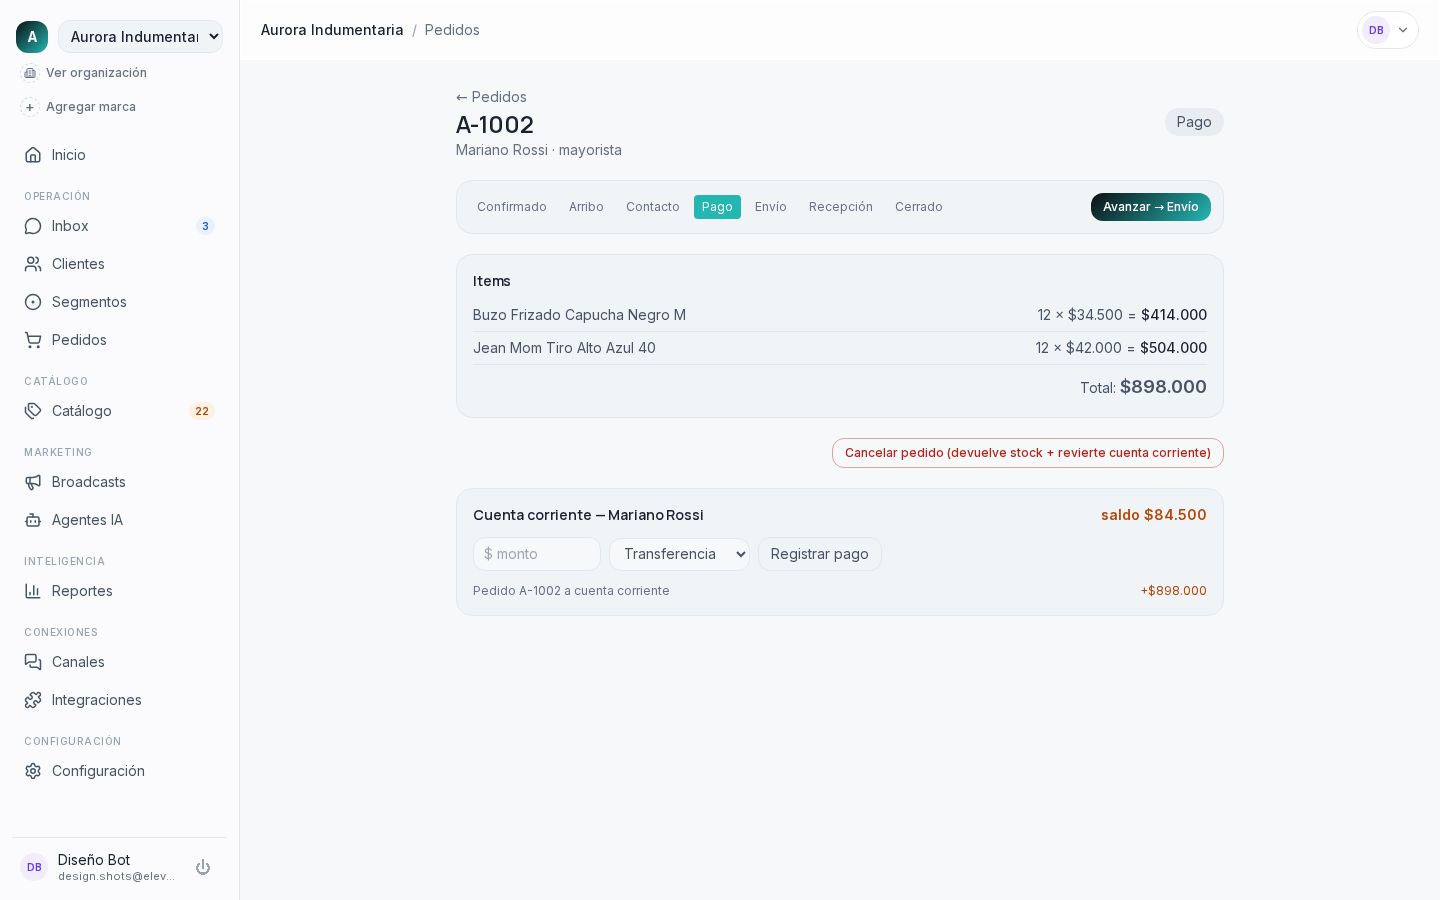Click Registrar pago button
Image resolution: width=1440 pixels, height=900 pixels.
(x=820, y=554)
